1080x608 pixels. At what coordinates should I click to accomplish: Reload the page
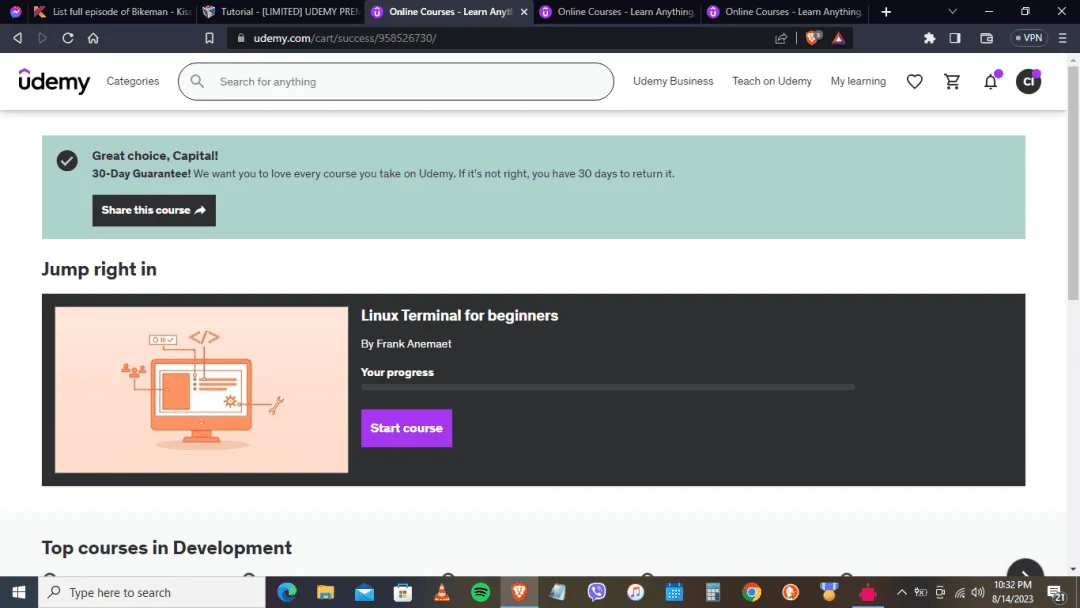(68, 38)
